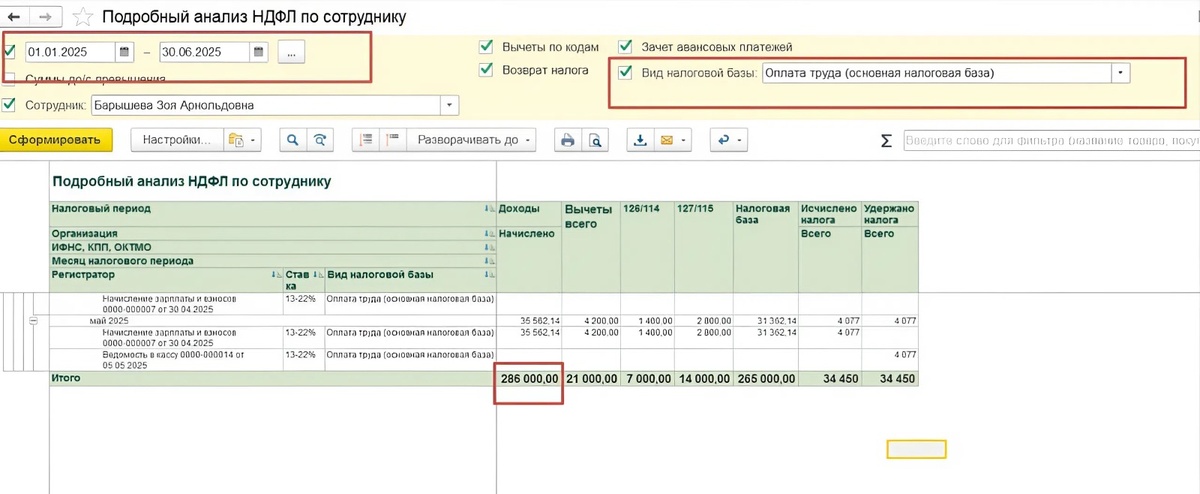
Task: Collapse the май 2025 group
Action: (33, 320)
